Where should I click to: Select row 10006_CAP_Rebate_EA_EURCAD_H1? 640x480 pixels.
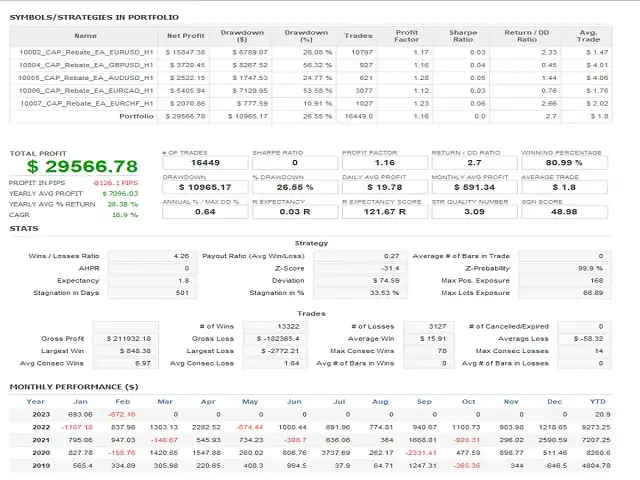click(x=311, y=91)
